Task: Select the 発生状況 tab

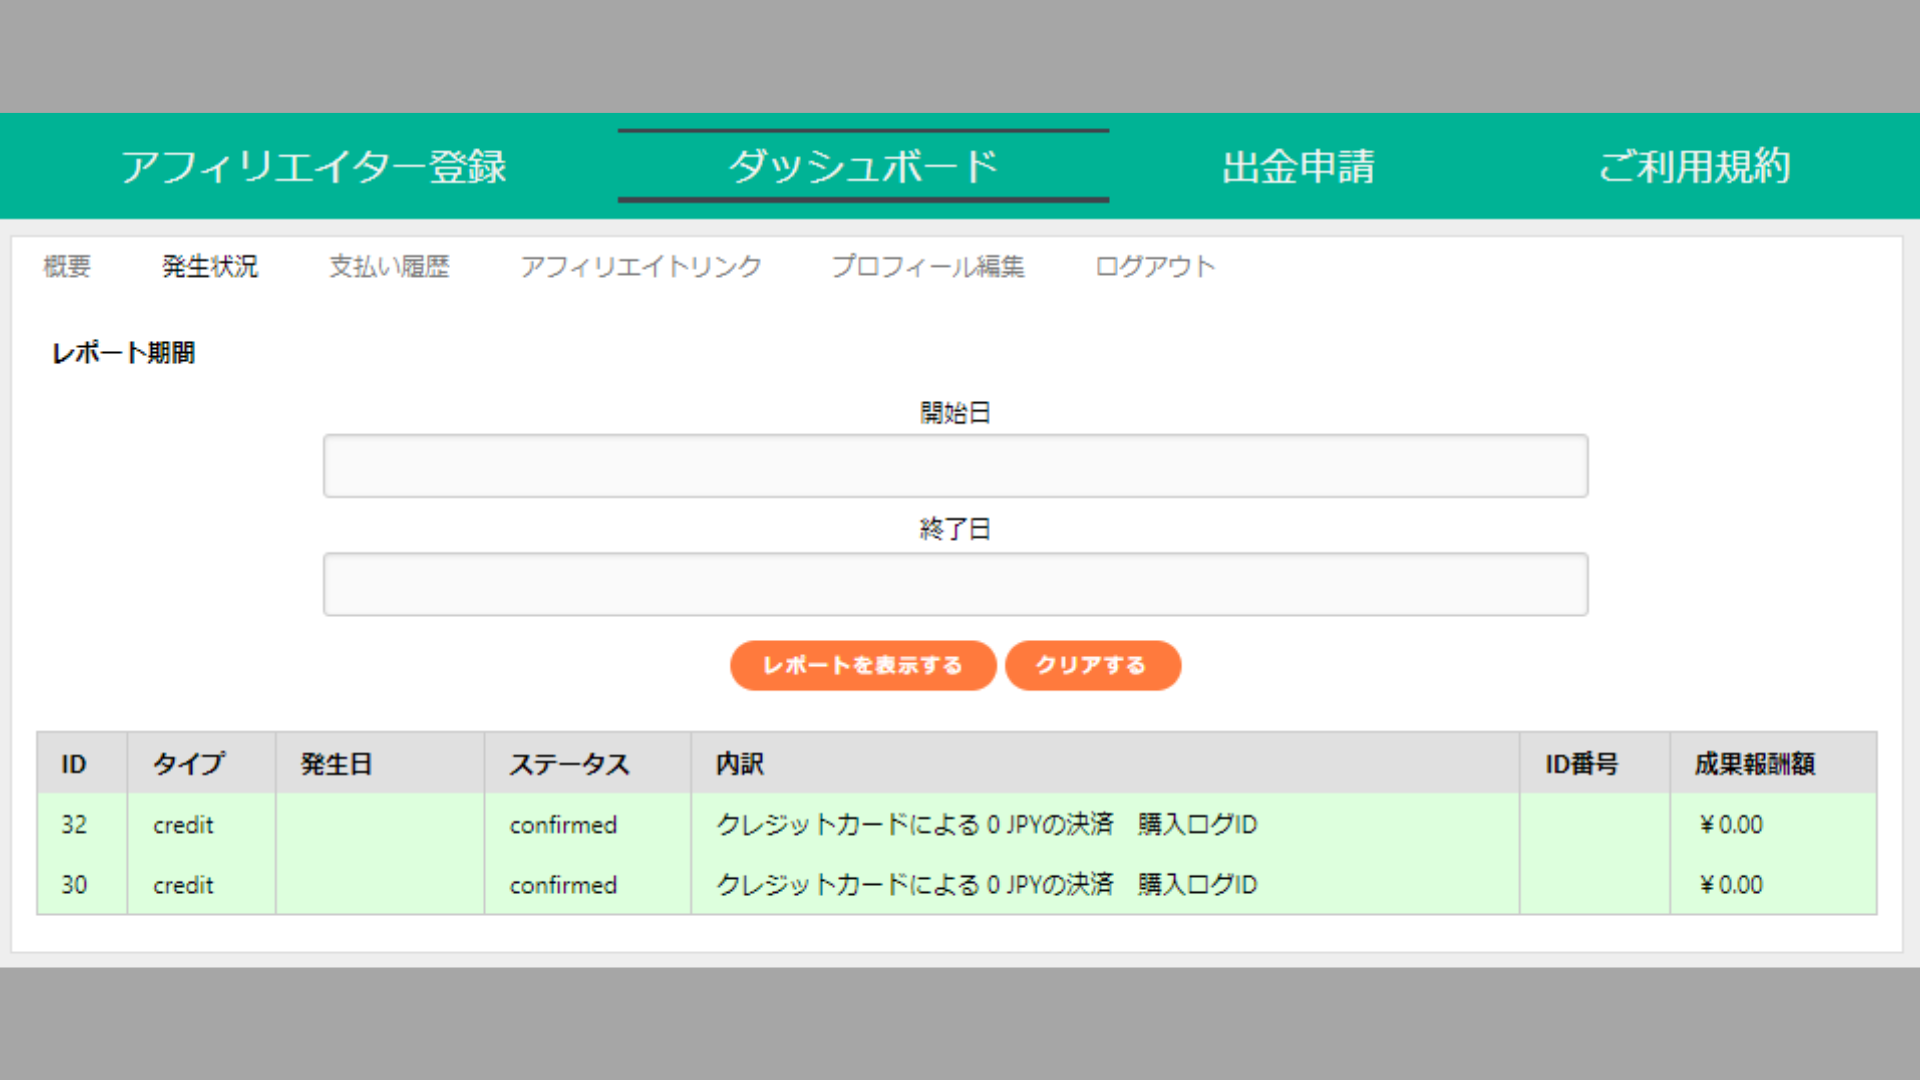Action: (x=210, y=266)
